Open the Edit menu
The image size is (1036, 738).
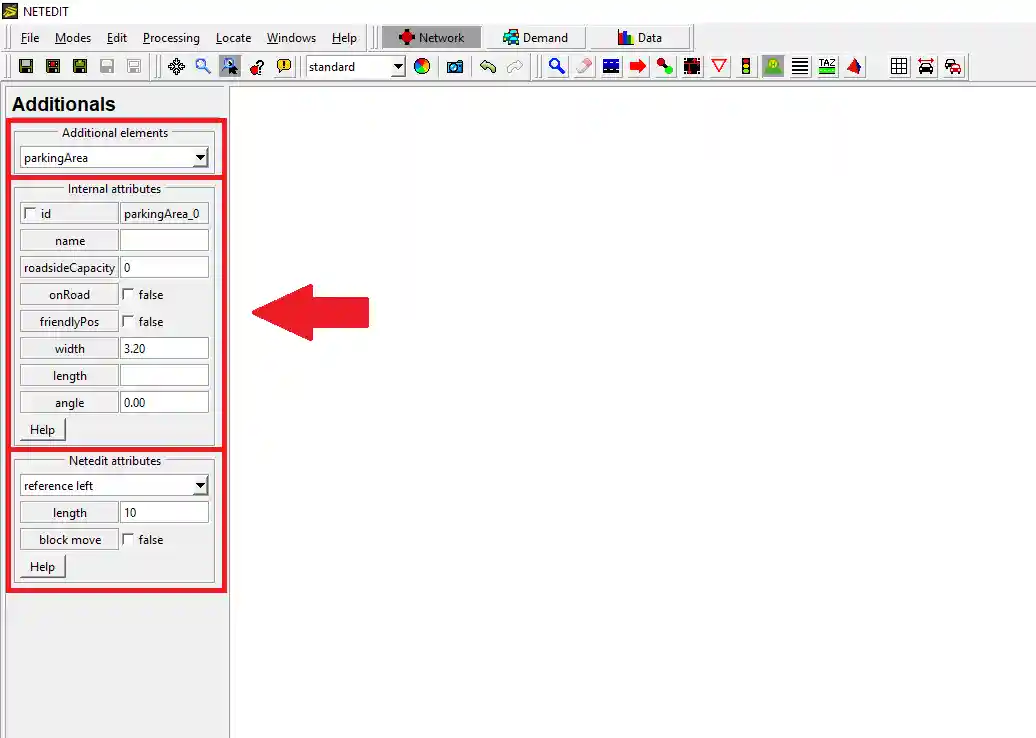point(117,38)
